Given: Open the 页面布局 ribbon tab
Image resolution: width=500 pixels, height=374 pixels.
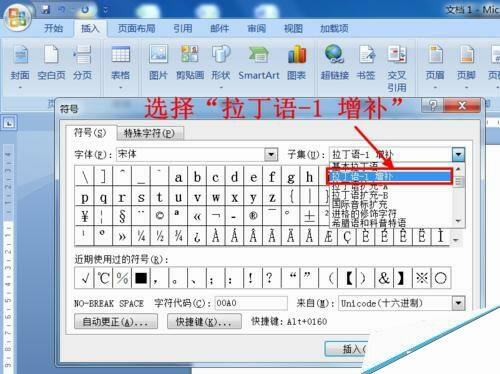Looking at the screenshot, I should click(x=136, y=29).
